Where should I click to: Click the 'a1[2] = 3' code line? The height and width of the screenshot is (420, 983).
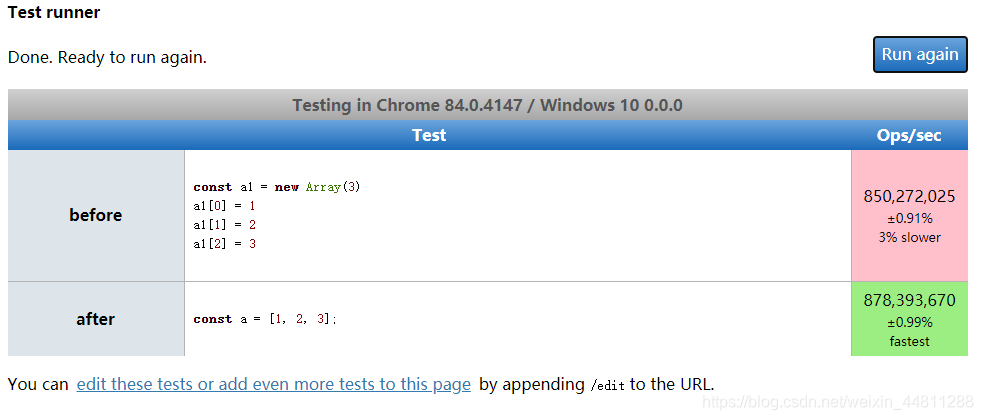tap(224, 243)
